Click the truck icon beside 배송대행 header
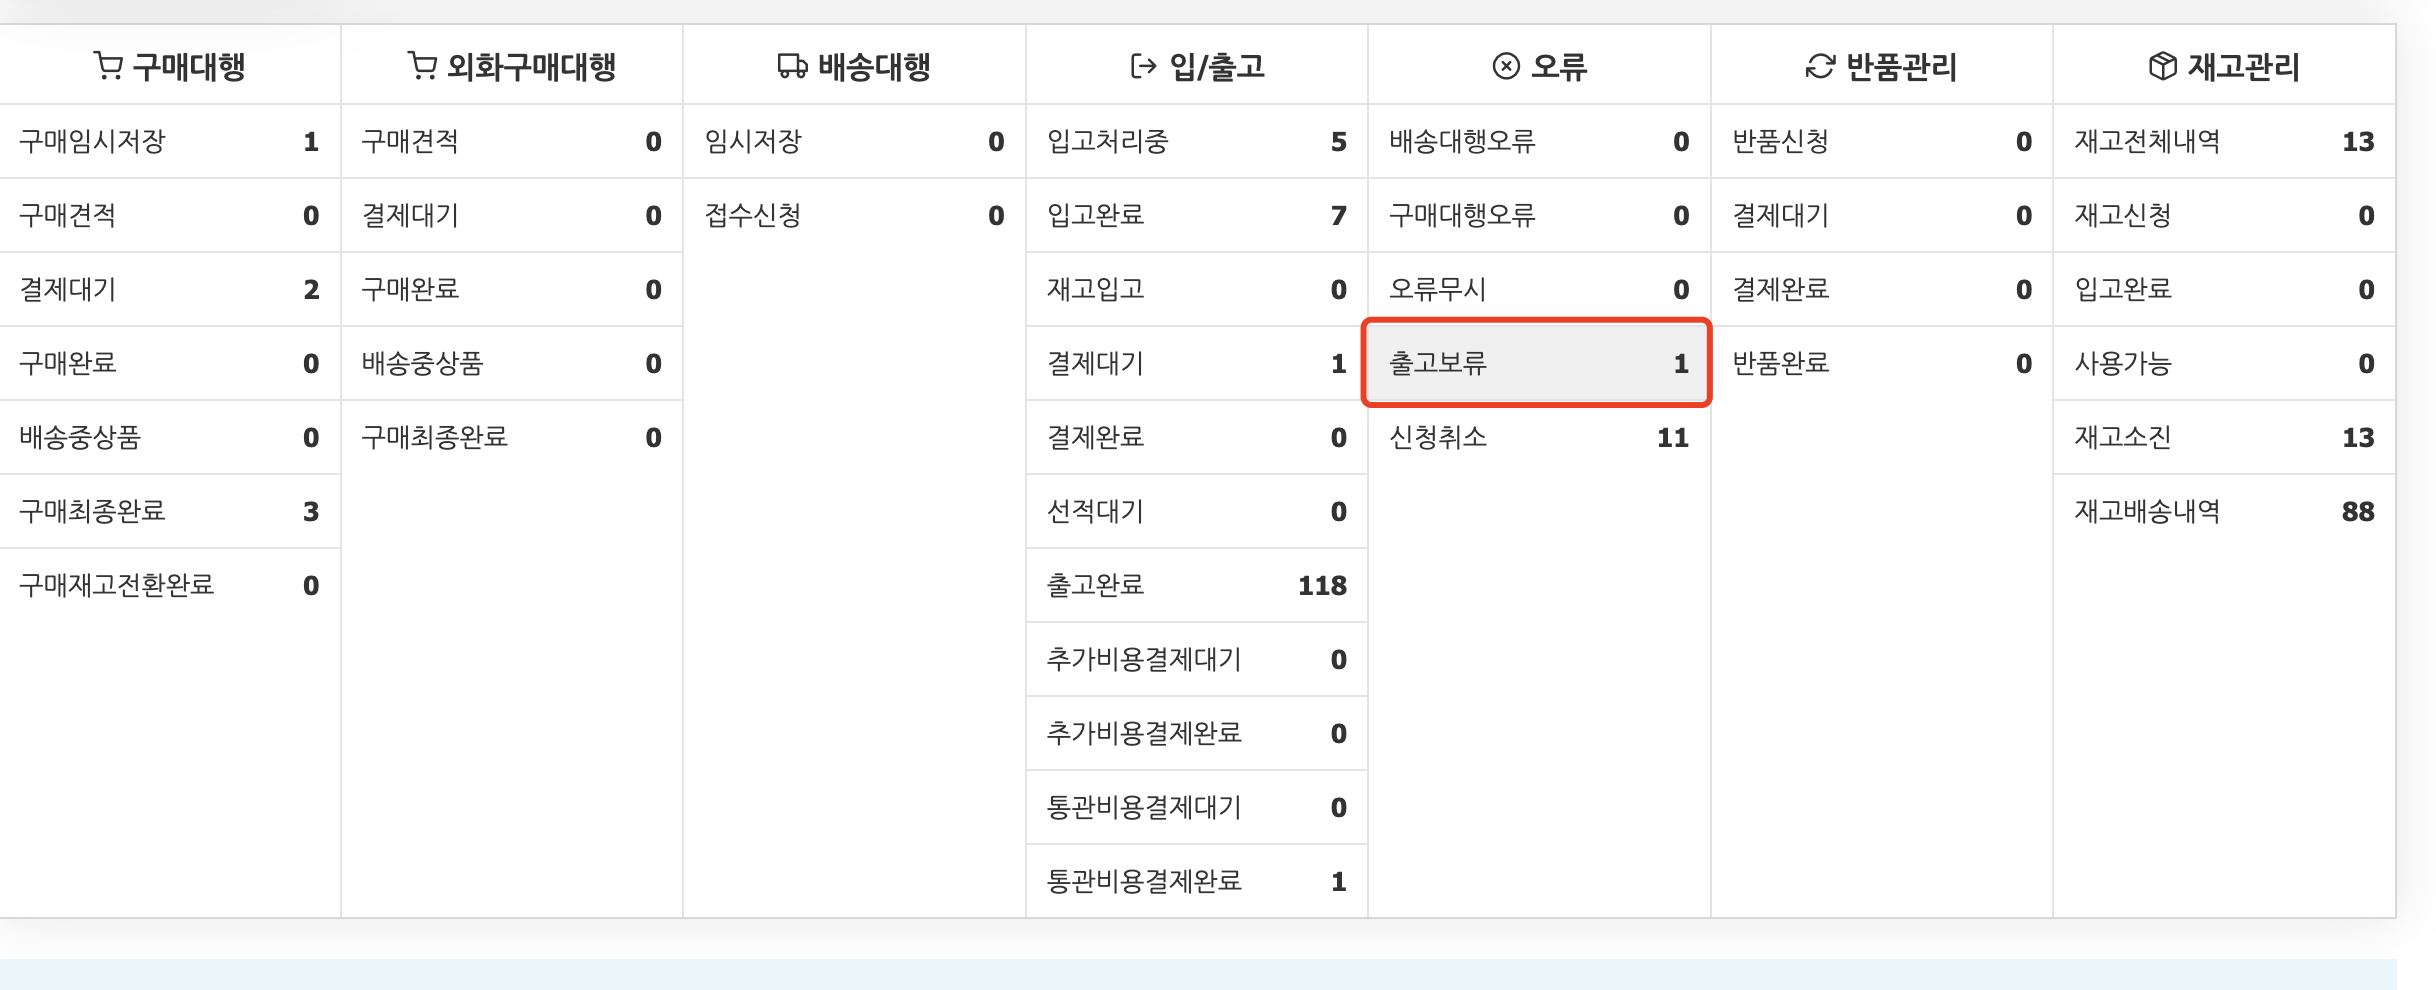The height and width of the screenshot is (990, 2436). tap(793, 67)
